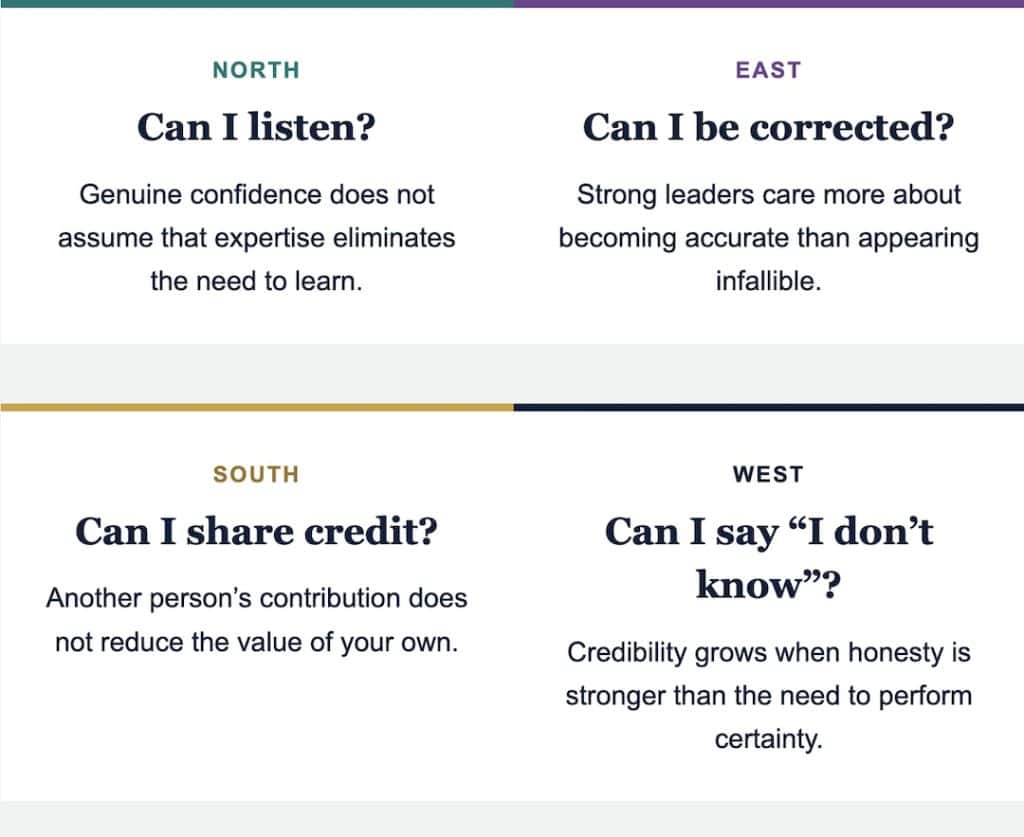The height and width of the screenshot is (837, 1024).
Task: Select the 'Can I listen?' heading
Action: pos(256,127)
